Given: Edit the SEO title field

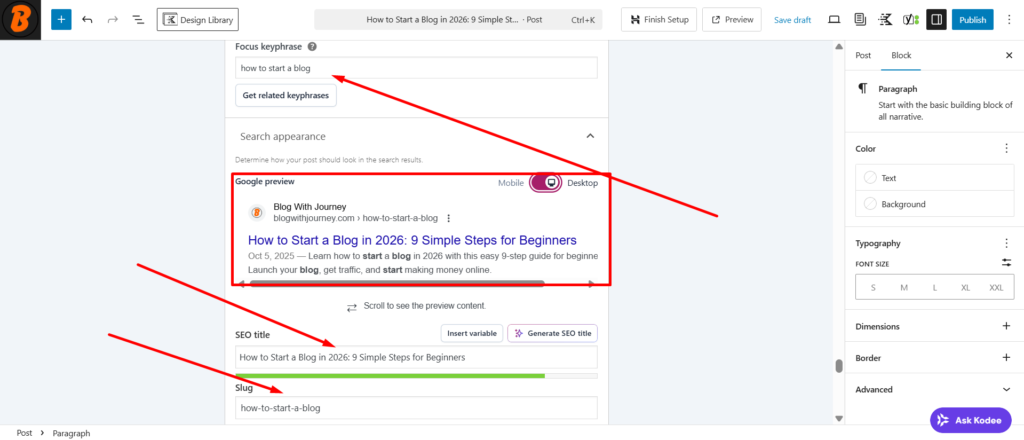Looking at the screenshot, I should 416,358.
